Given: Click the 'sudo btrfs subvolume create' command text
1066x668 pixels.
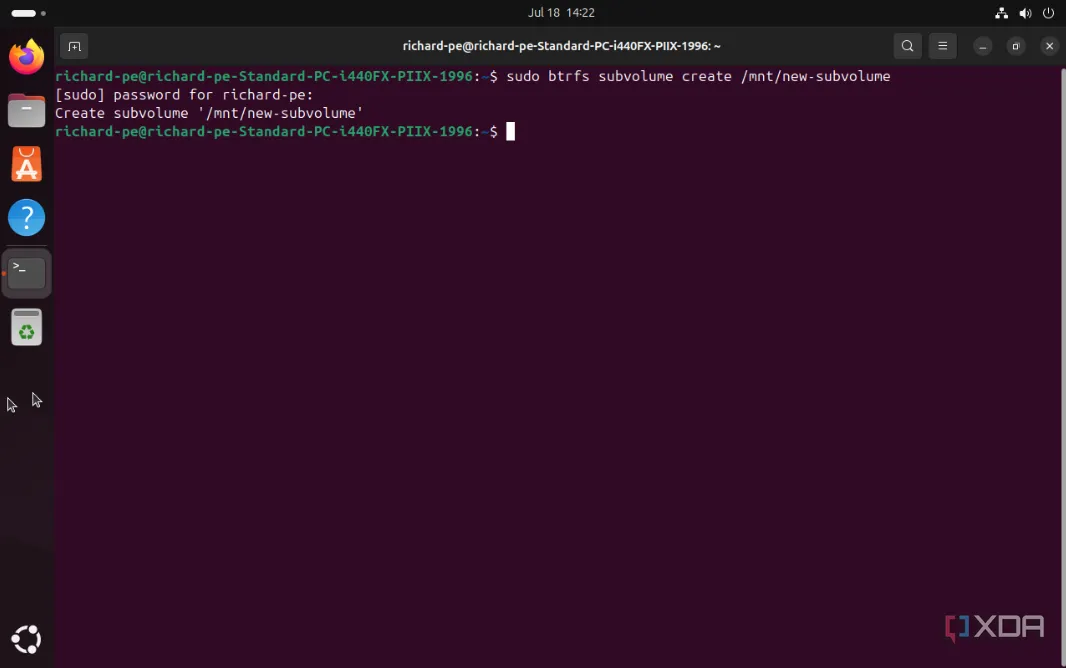Looking at the screenshot, I should tap(698, 76).
